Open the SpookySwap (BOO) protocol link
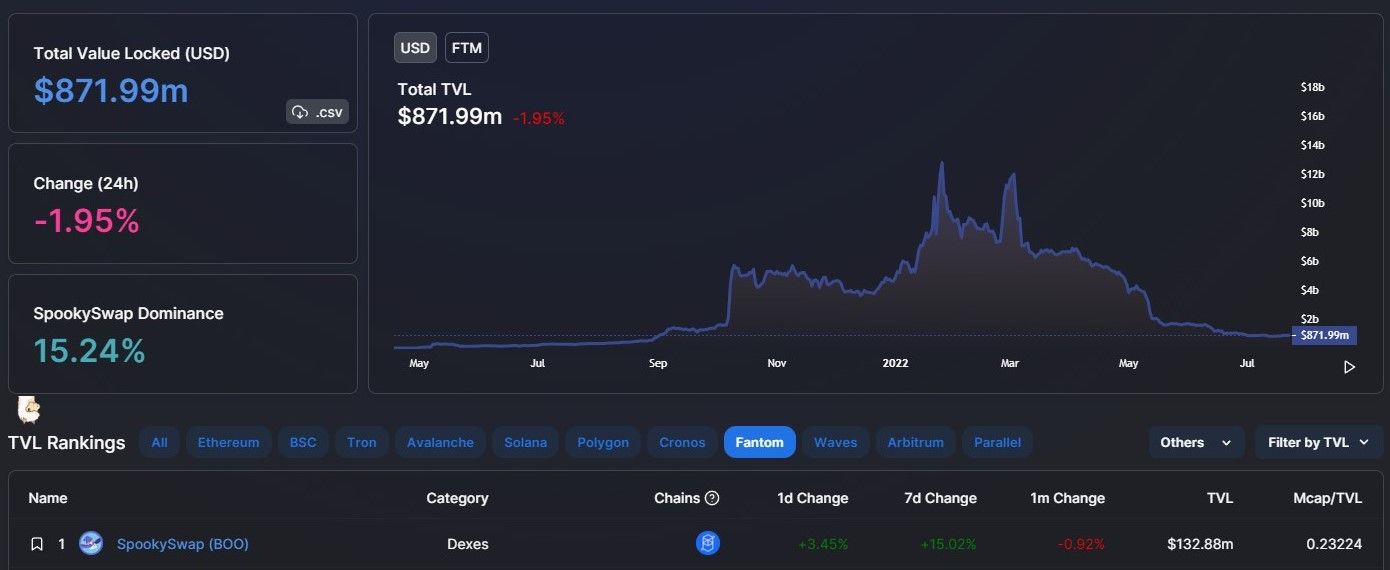The width and height of the screenshot is (1390, 570). pos(183,544)
